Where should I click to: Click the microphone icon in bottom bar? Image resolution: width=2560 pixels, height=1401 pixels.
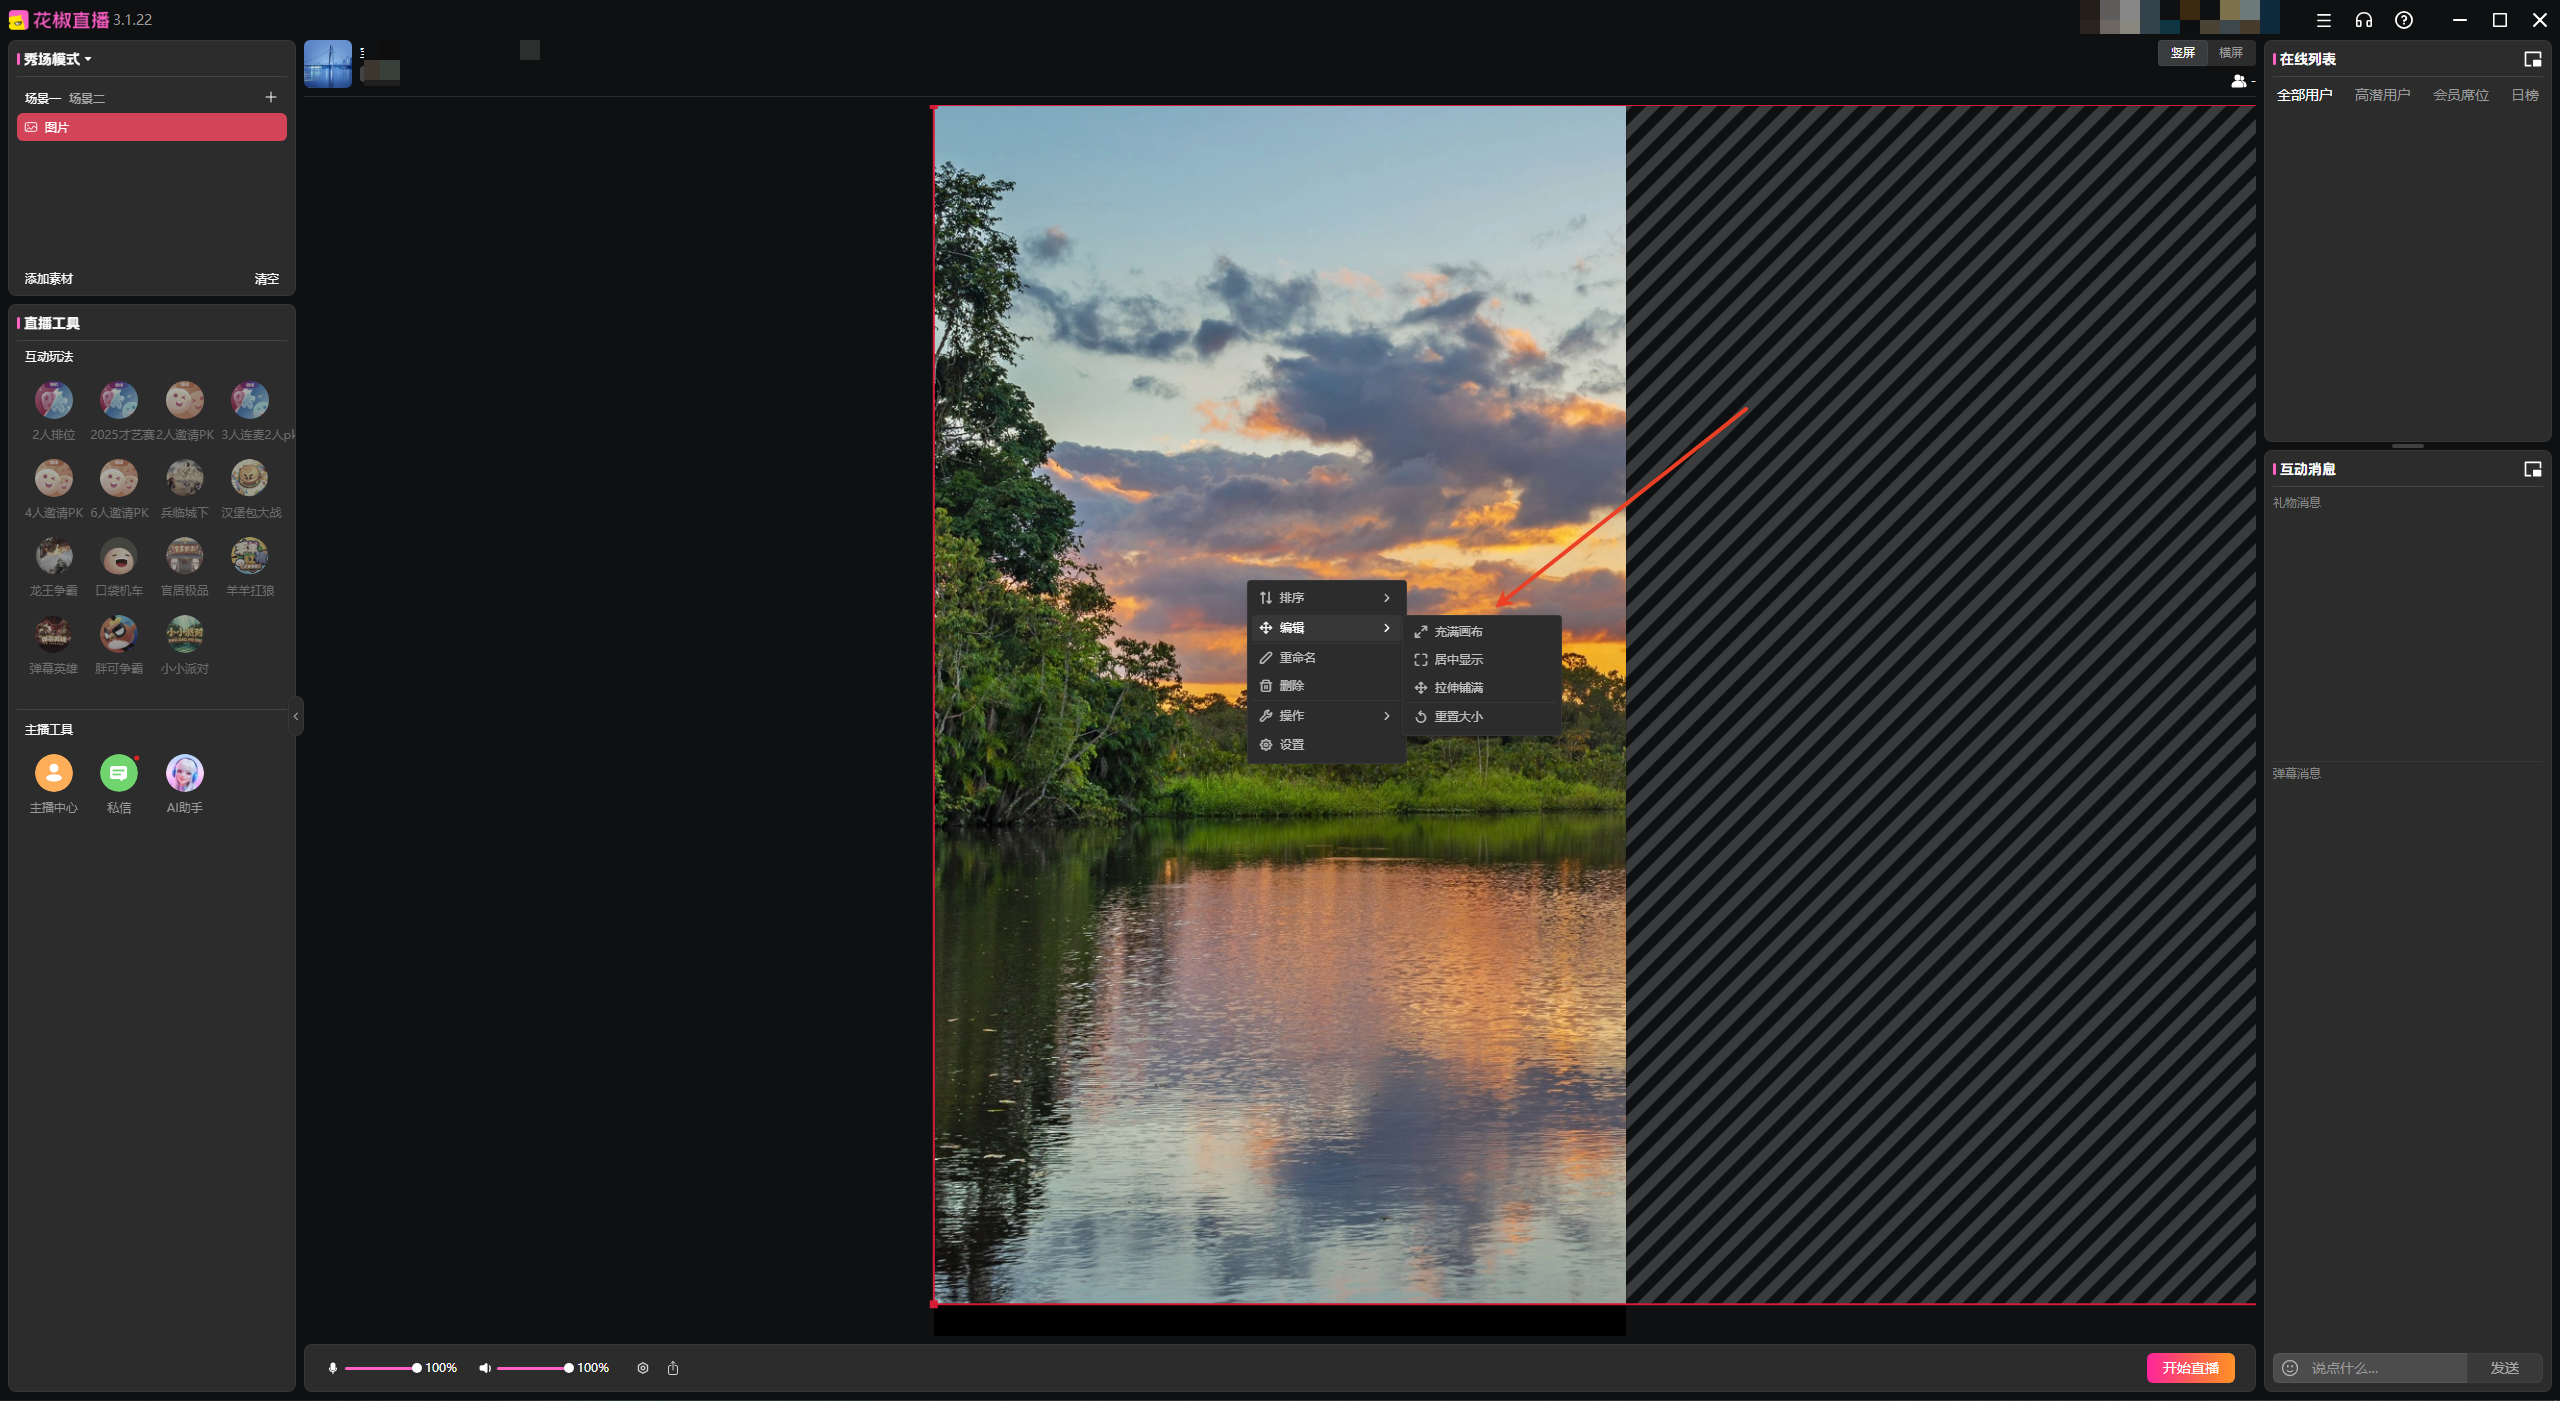click(x=333, y=1368)
